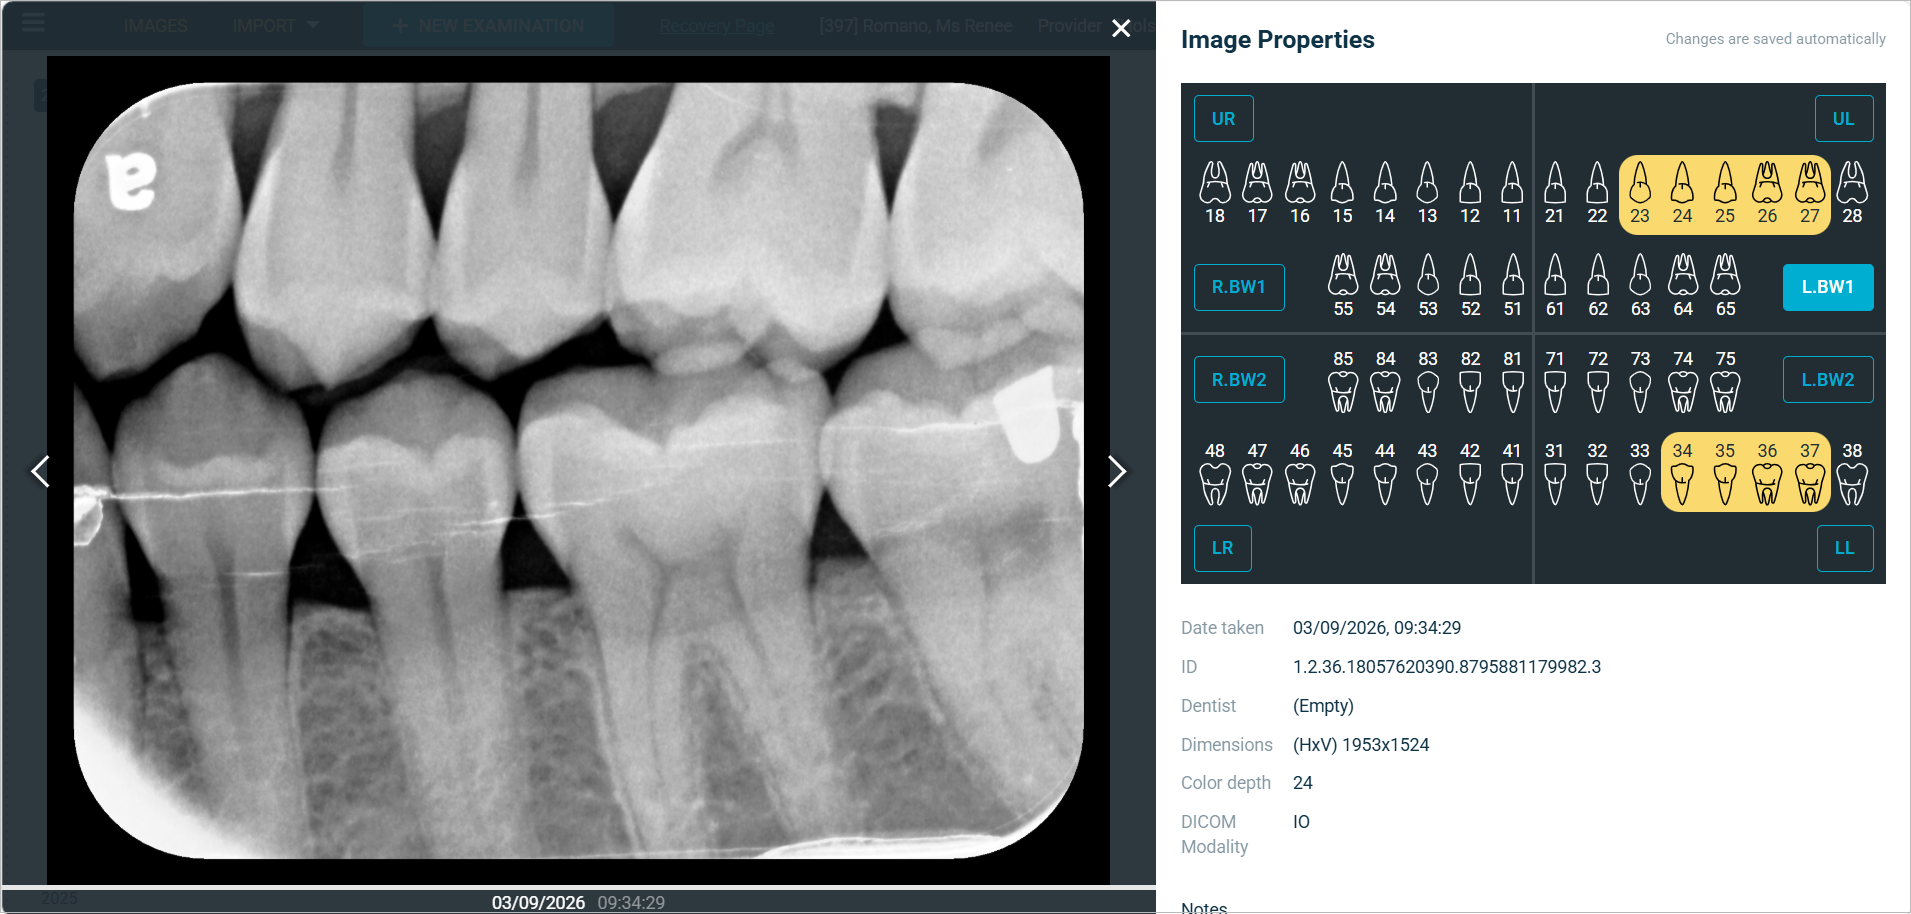Open the IMPORT dropdown menu
The image size is (1911, 914).
click(x=275, y=25)
